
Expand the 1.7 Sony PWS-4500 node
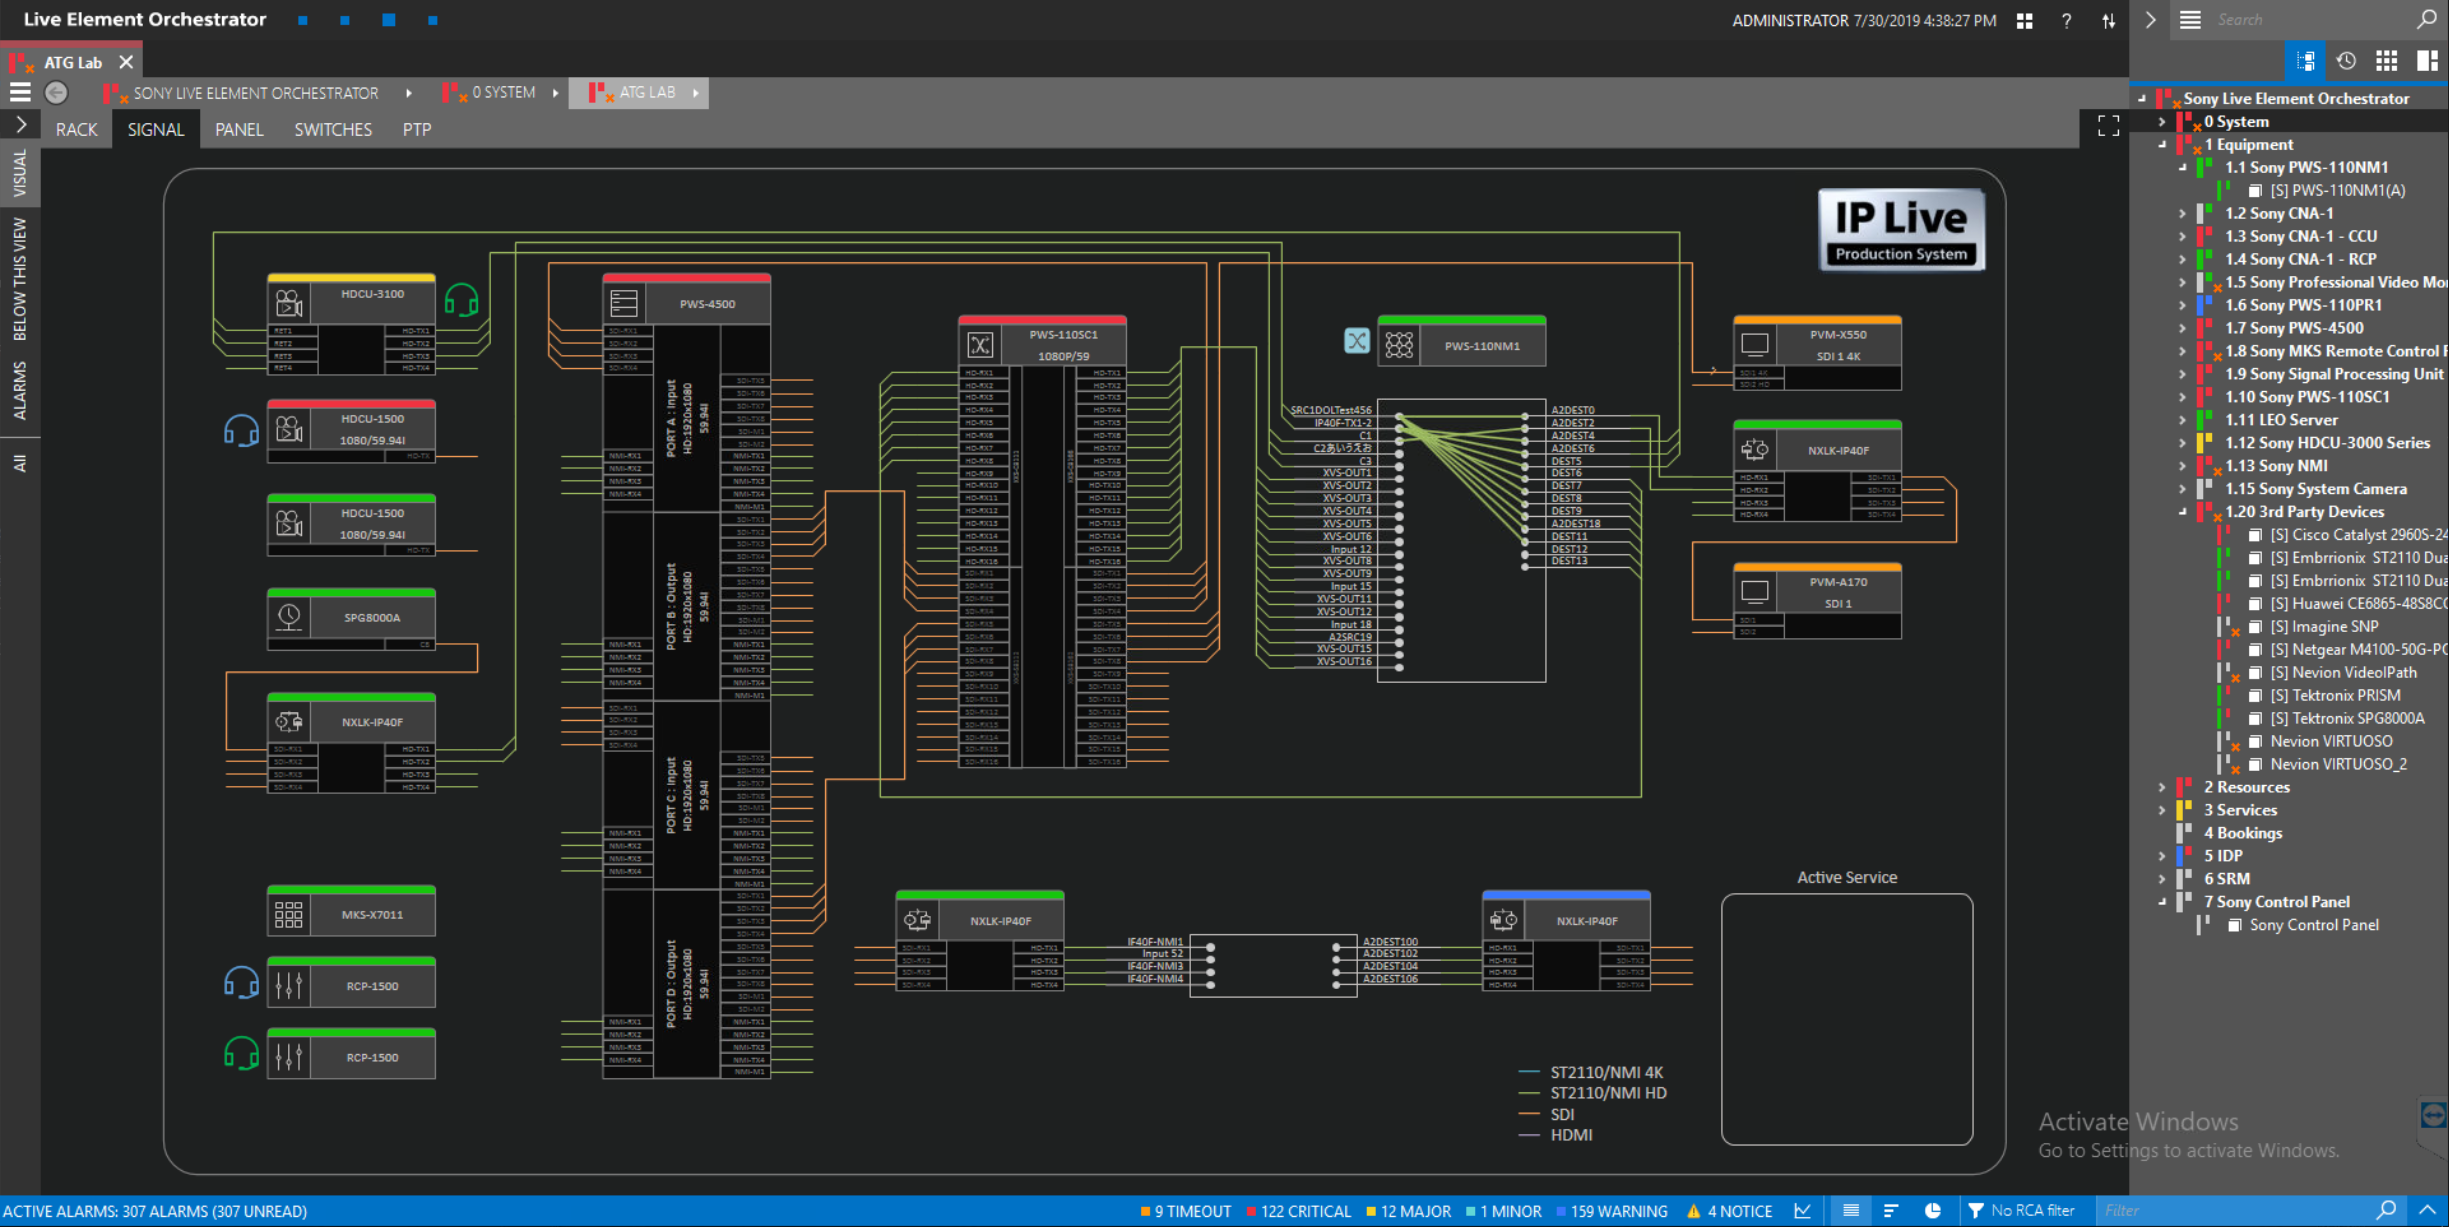(2182, 328)
